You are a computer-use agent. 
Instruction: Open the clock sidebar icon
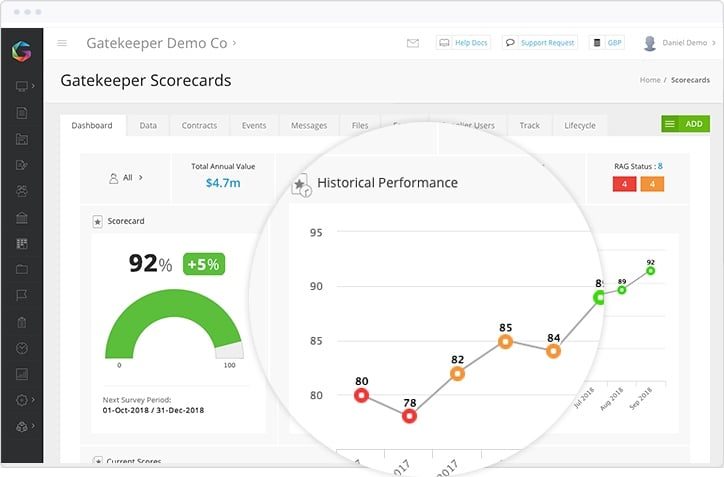(22, 348)
